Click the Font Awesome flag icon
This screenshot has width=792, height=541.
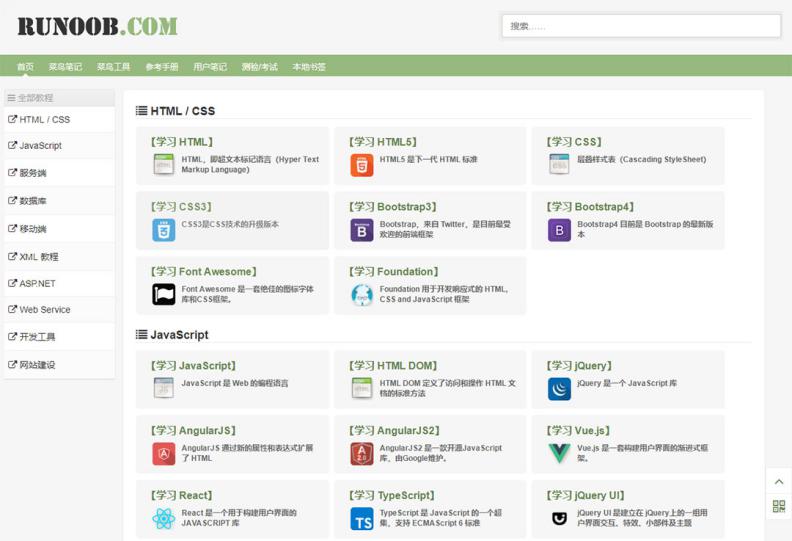(164, 294)
